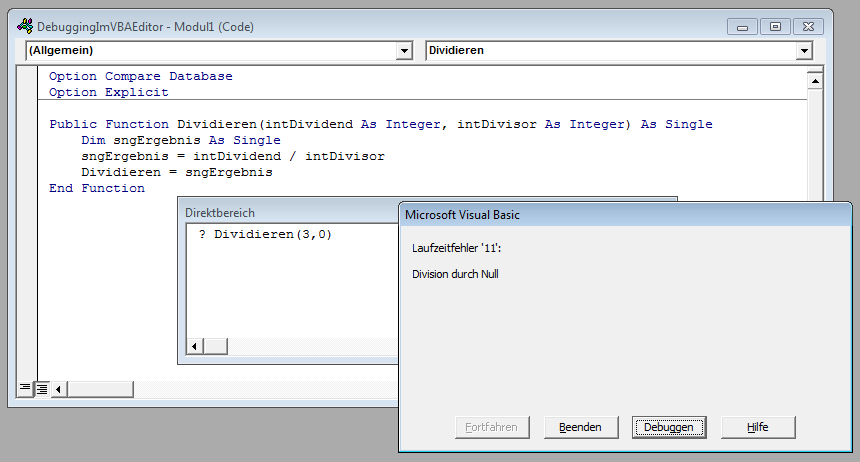Click left arrow of code window's horizontal scrollbar
Viewport: 860px width, 462px height.
coord(58,390)
